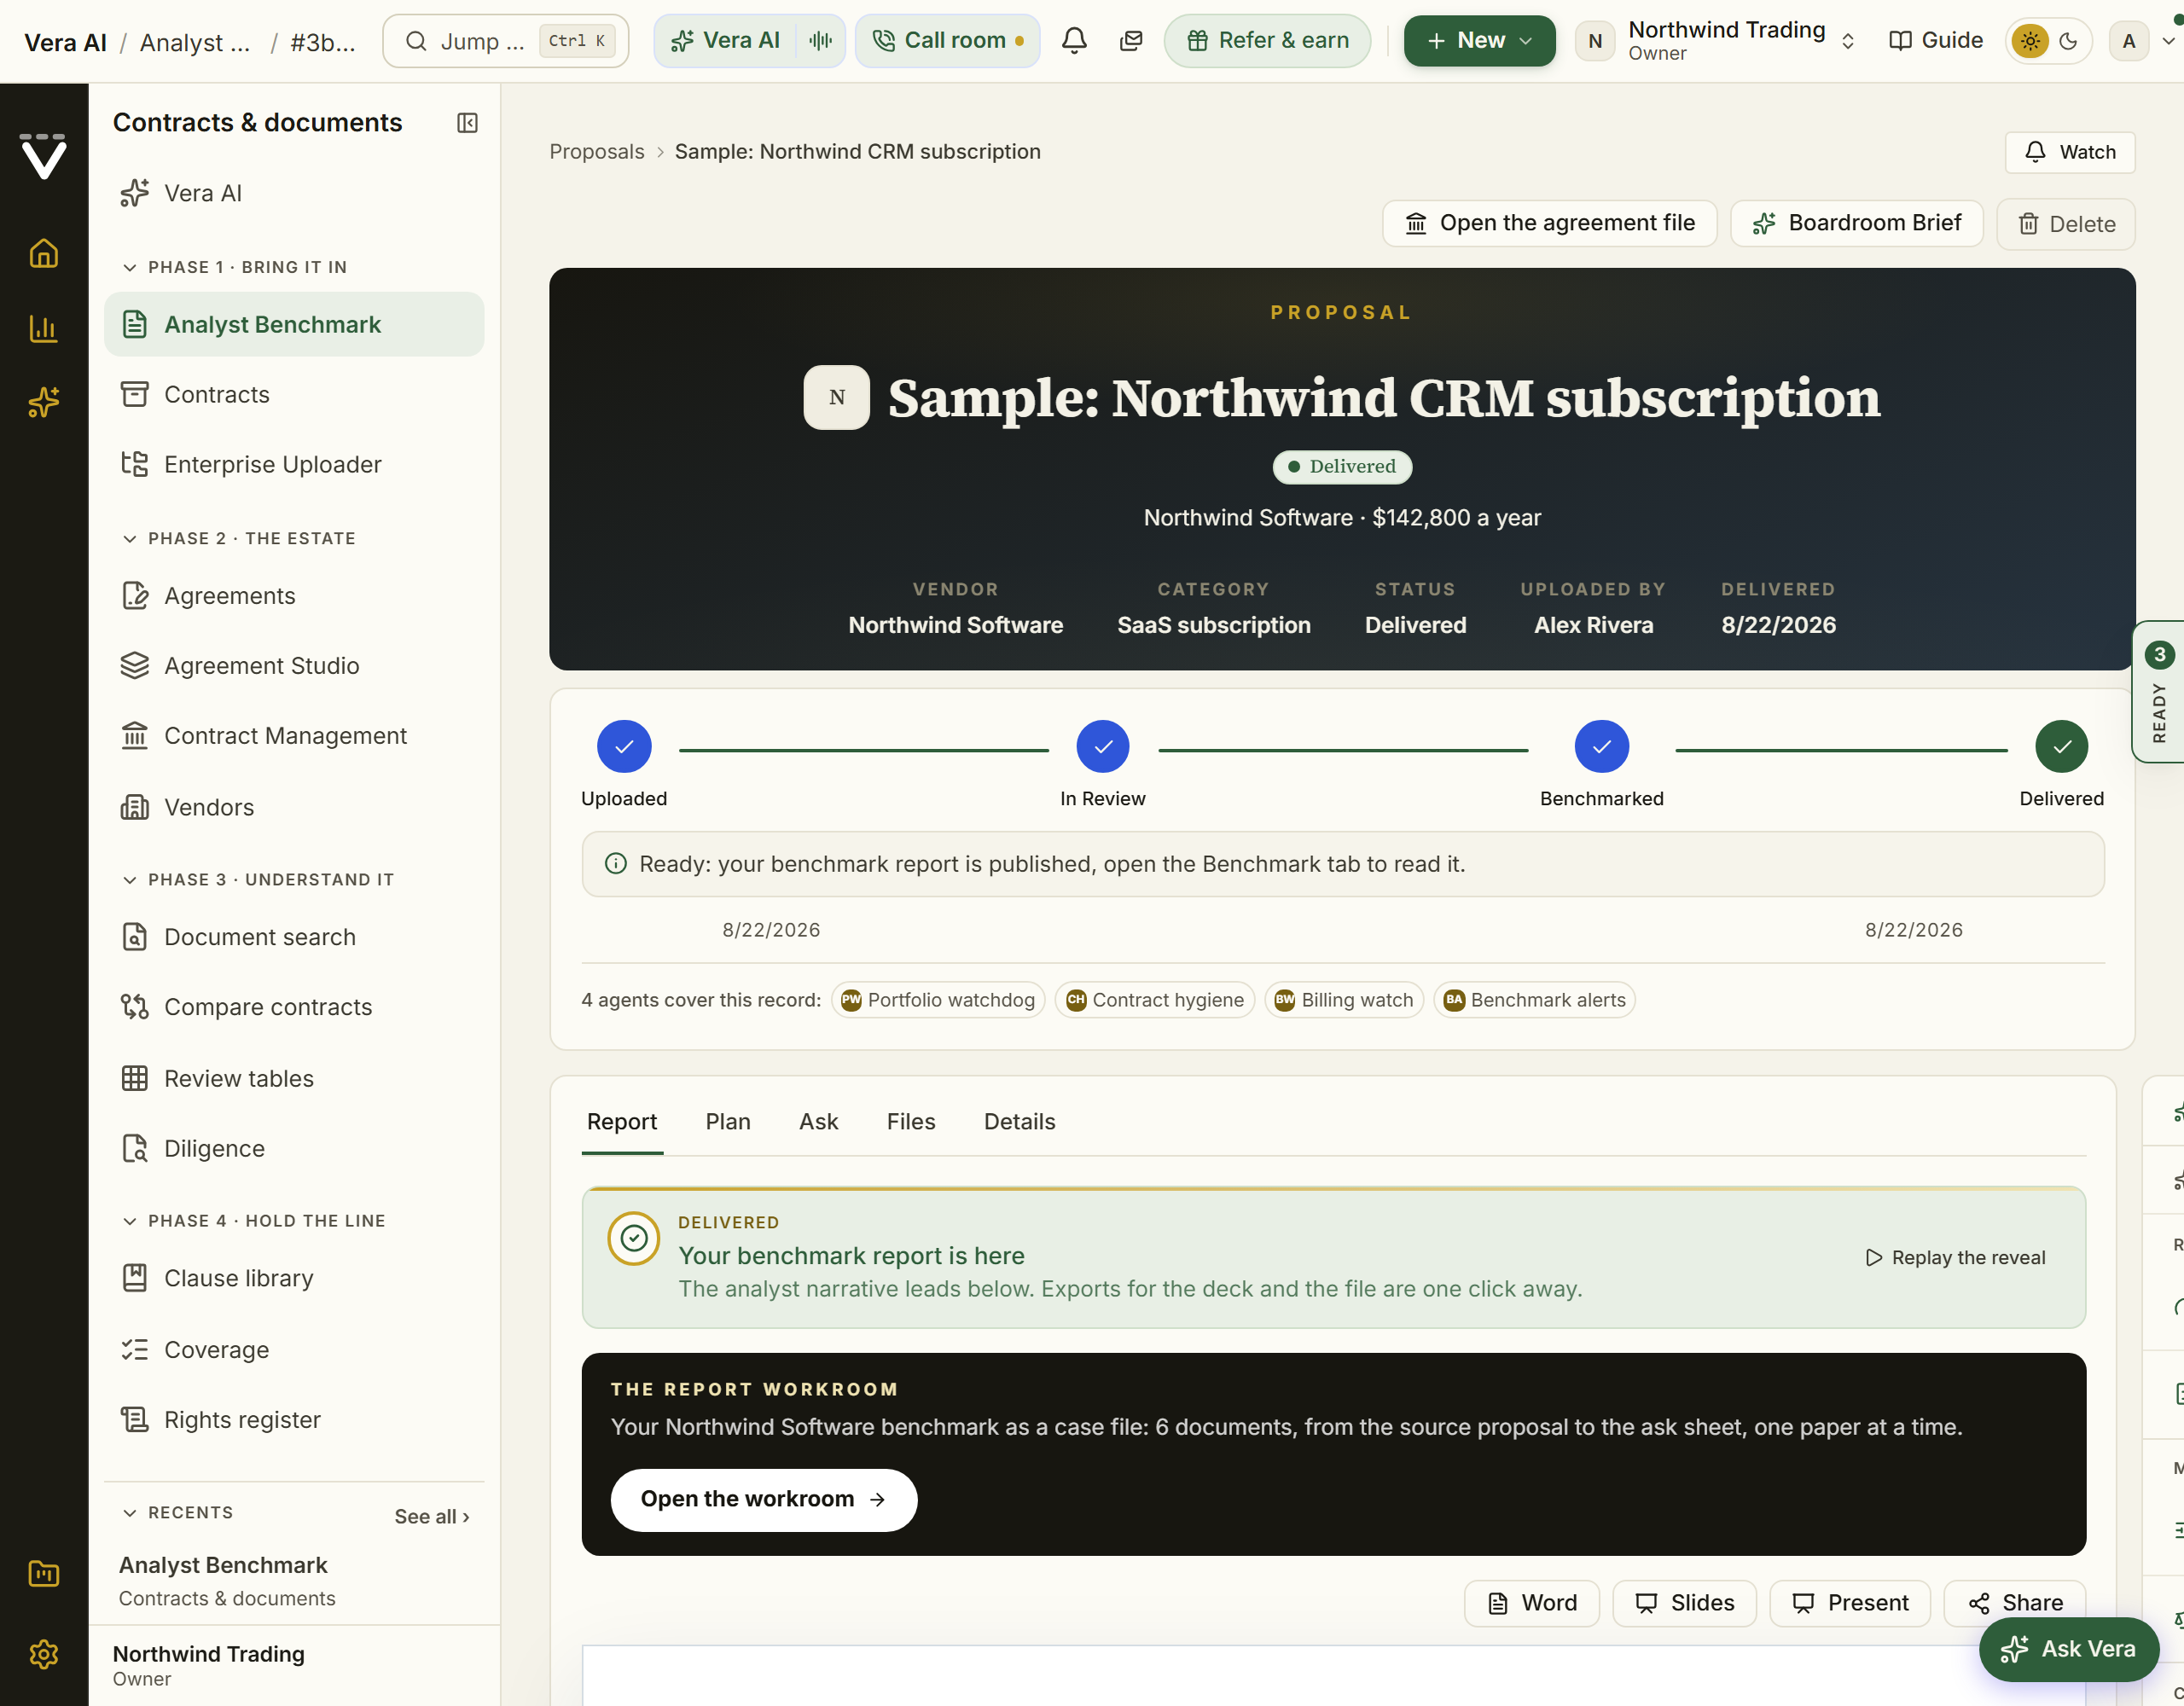Click Open the agreement file button
The image size is (2184, 1706).
click(x=1549, y=223)
